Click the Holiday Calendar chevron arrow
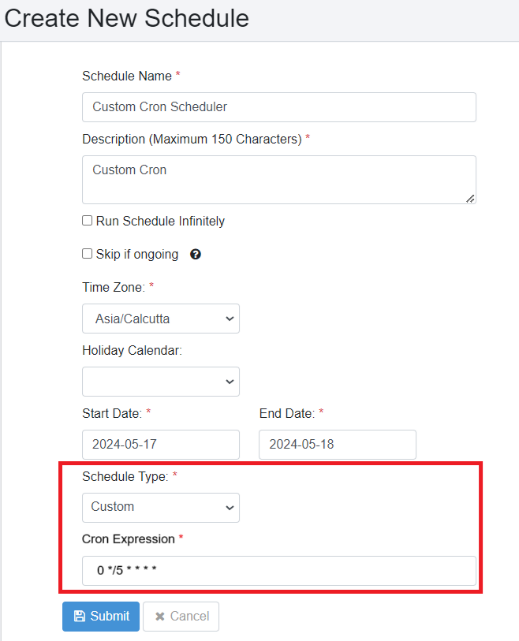519x641 pixels. (230, 382)
